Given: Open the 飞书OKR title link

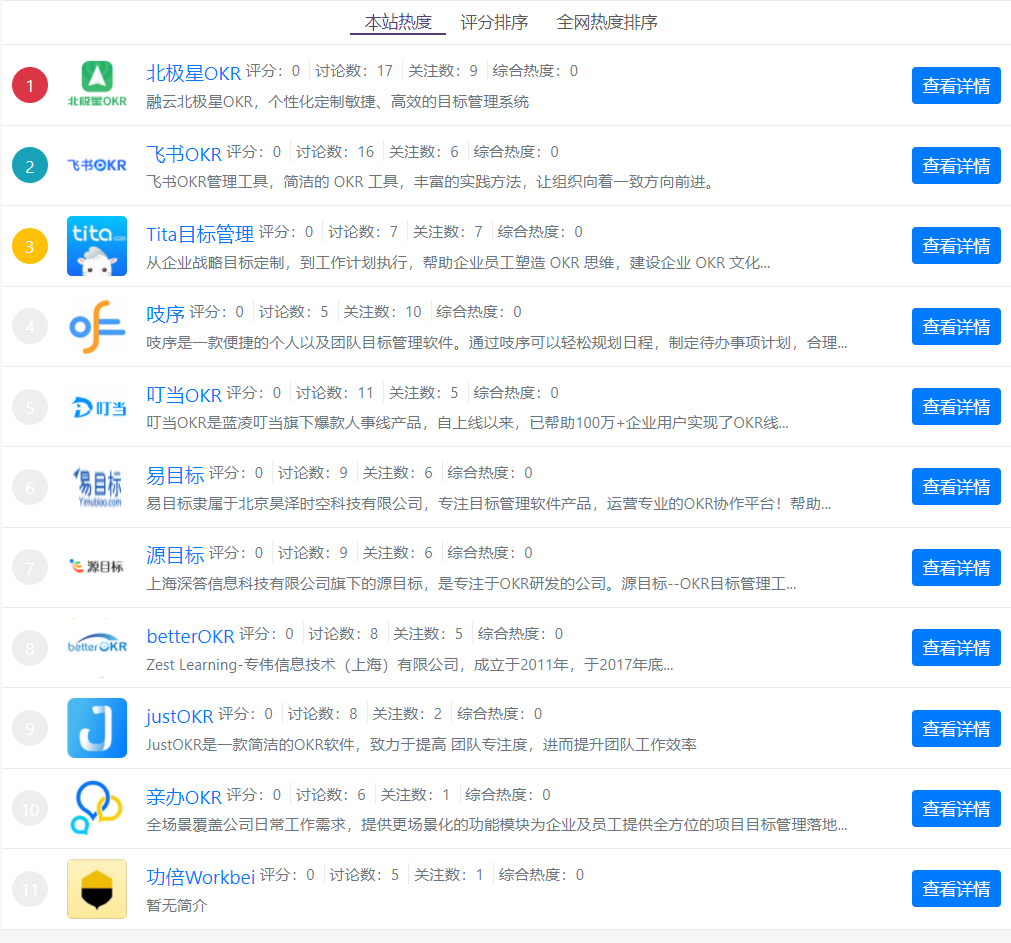Looking at the screenshot, I should [x=184, y=154].
